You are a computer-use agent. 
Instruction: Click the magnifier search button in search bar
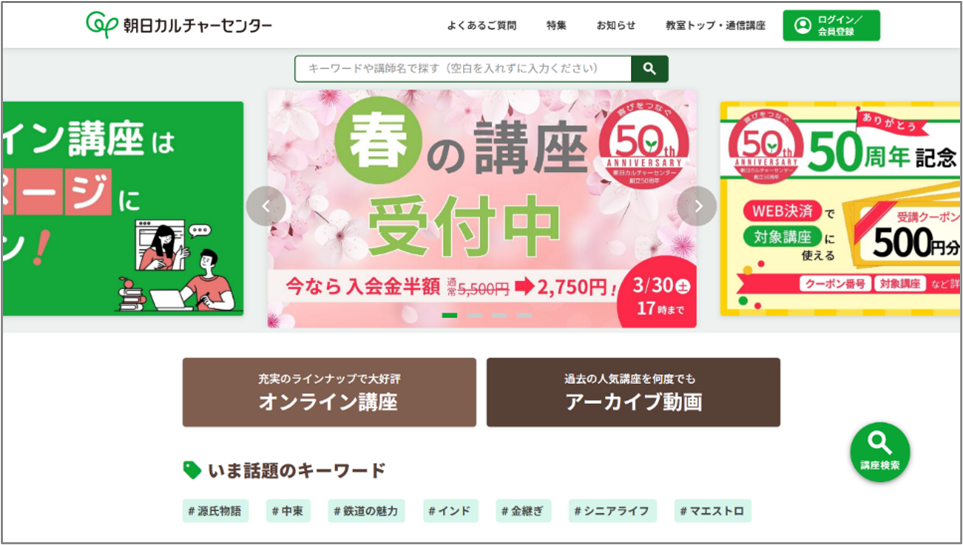coord(650,69)
